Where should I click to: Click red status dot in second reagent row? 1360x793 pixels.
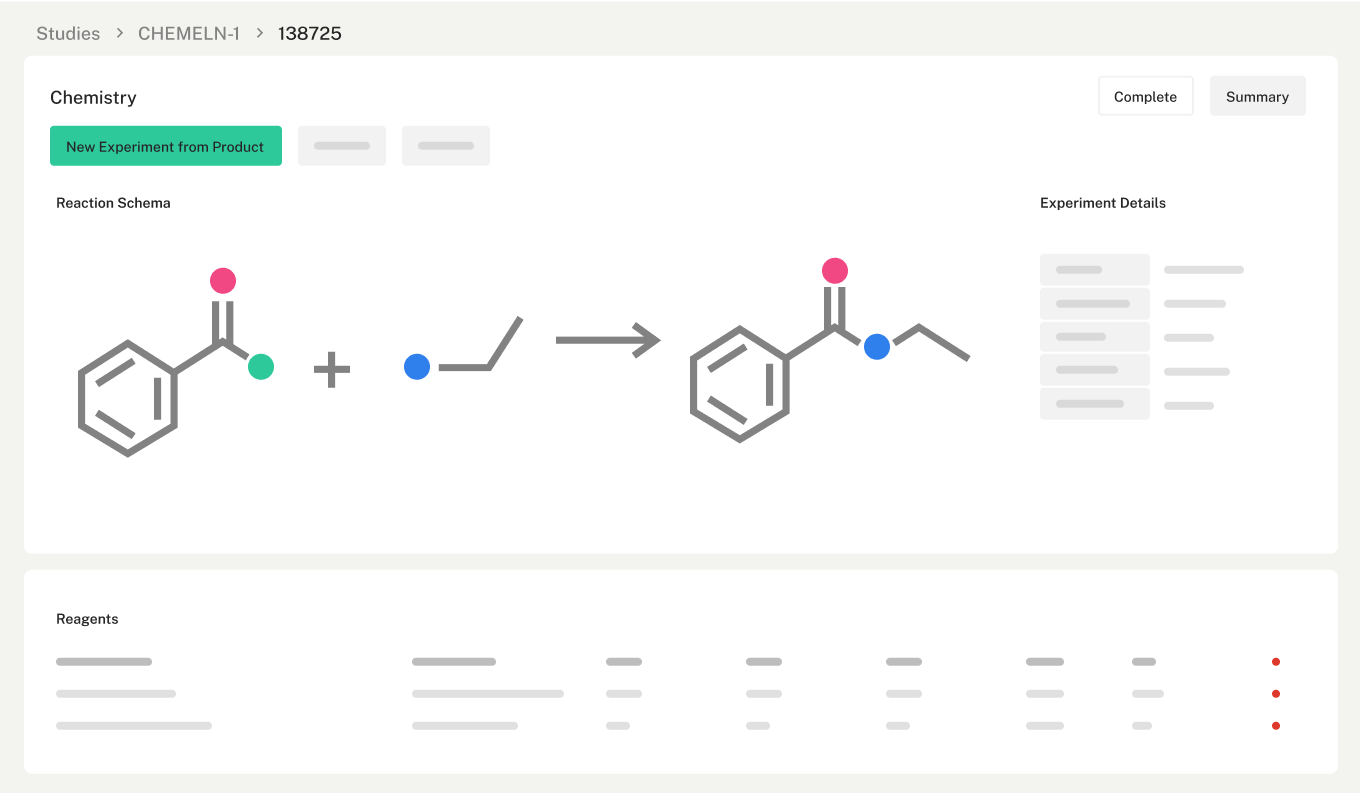1276,694
